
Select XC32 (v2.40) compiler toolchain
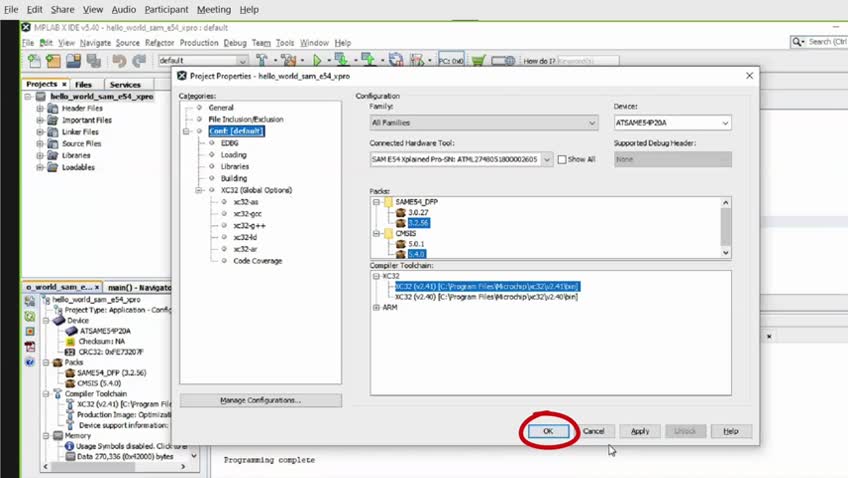pyautogui.click(x=471, y=297)
